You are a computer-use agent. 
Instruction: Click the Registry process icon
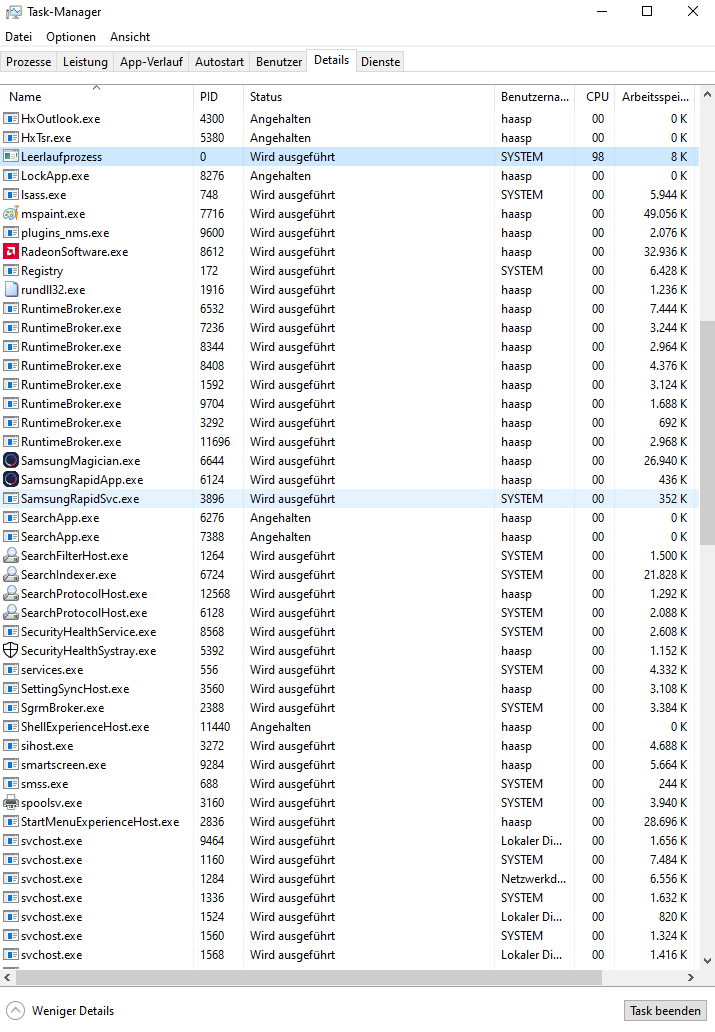(x=11, y=271)
